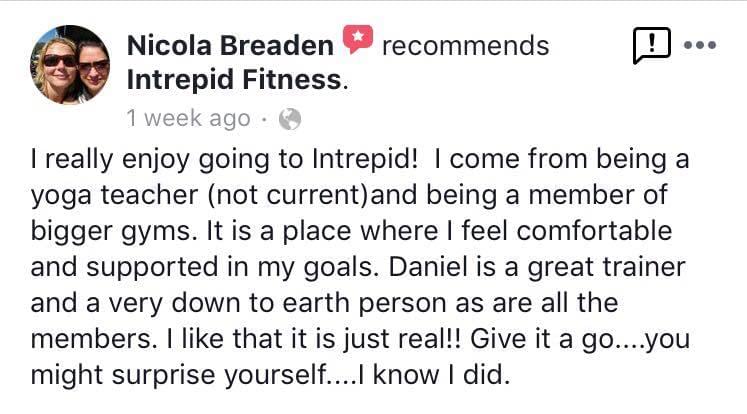Click the review's first line about Intrepid
The image size is (747, 414).
pos(360,159)
